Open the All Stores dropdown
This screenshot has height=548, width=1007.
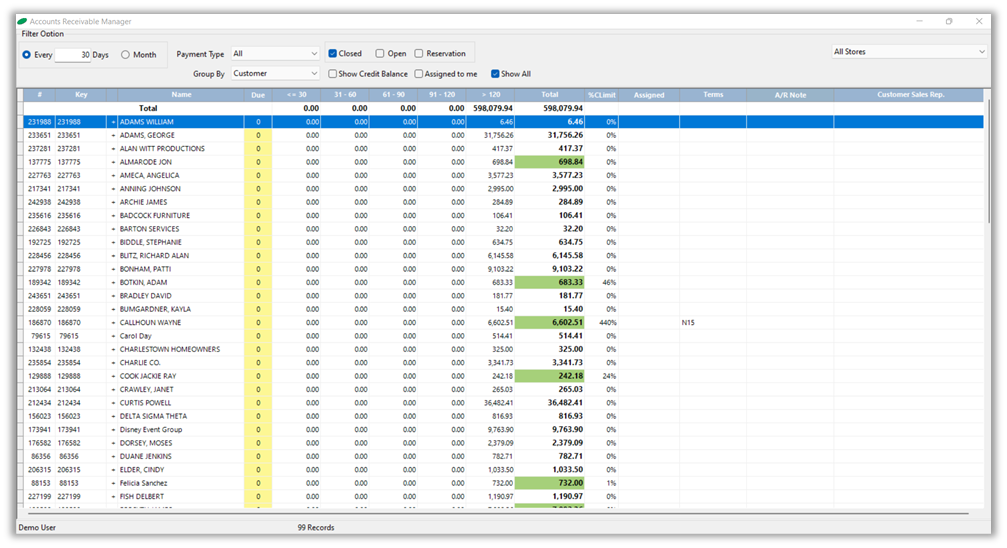coord(909,51)
